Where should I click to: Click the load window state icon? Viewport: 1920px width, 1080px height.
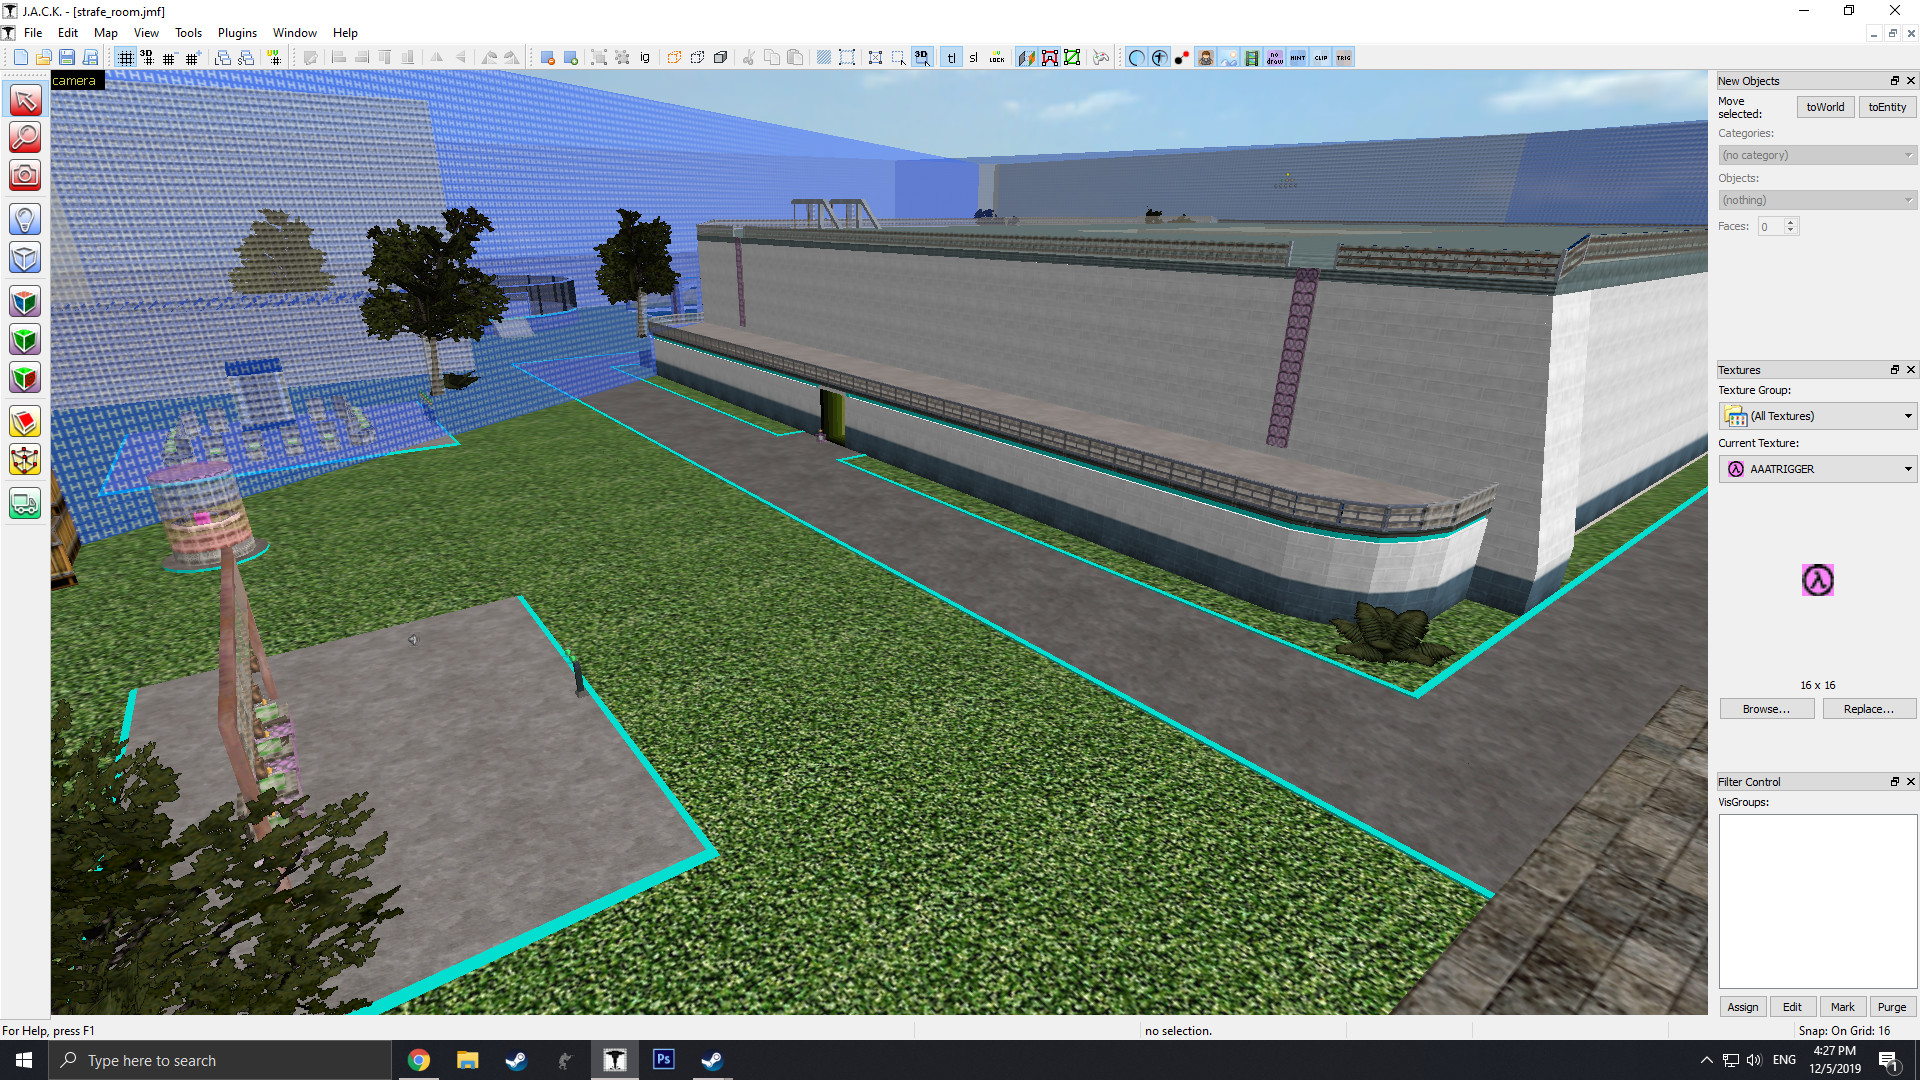[x=222, y=57]
